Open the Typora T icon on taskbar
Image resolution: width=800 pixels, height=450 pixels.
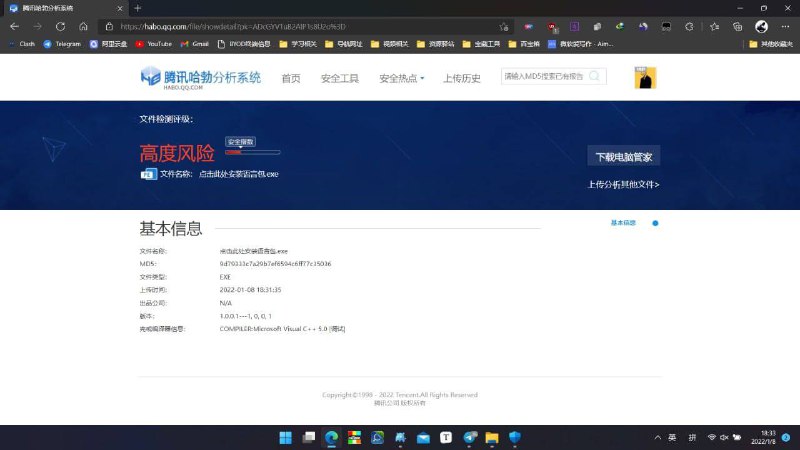coord(446,437)
